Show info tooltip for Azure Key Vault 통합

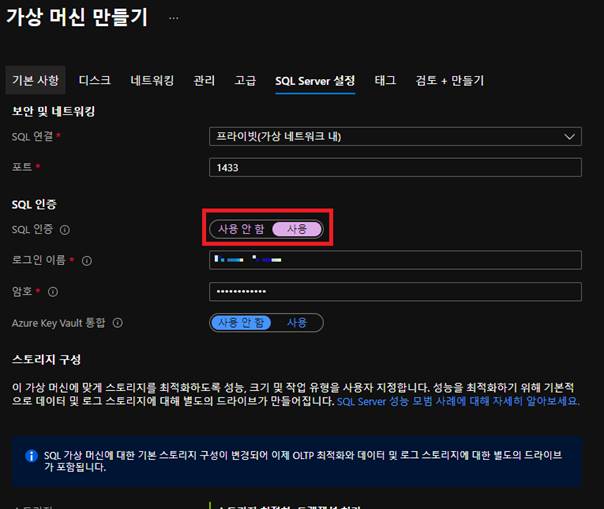pyautogui.click(x=117, y=323)
